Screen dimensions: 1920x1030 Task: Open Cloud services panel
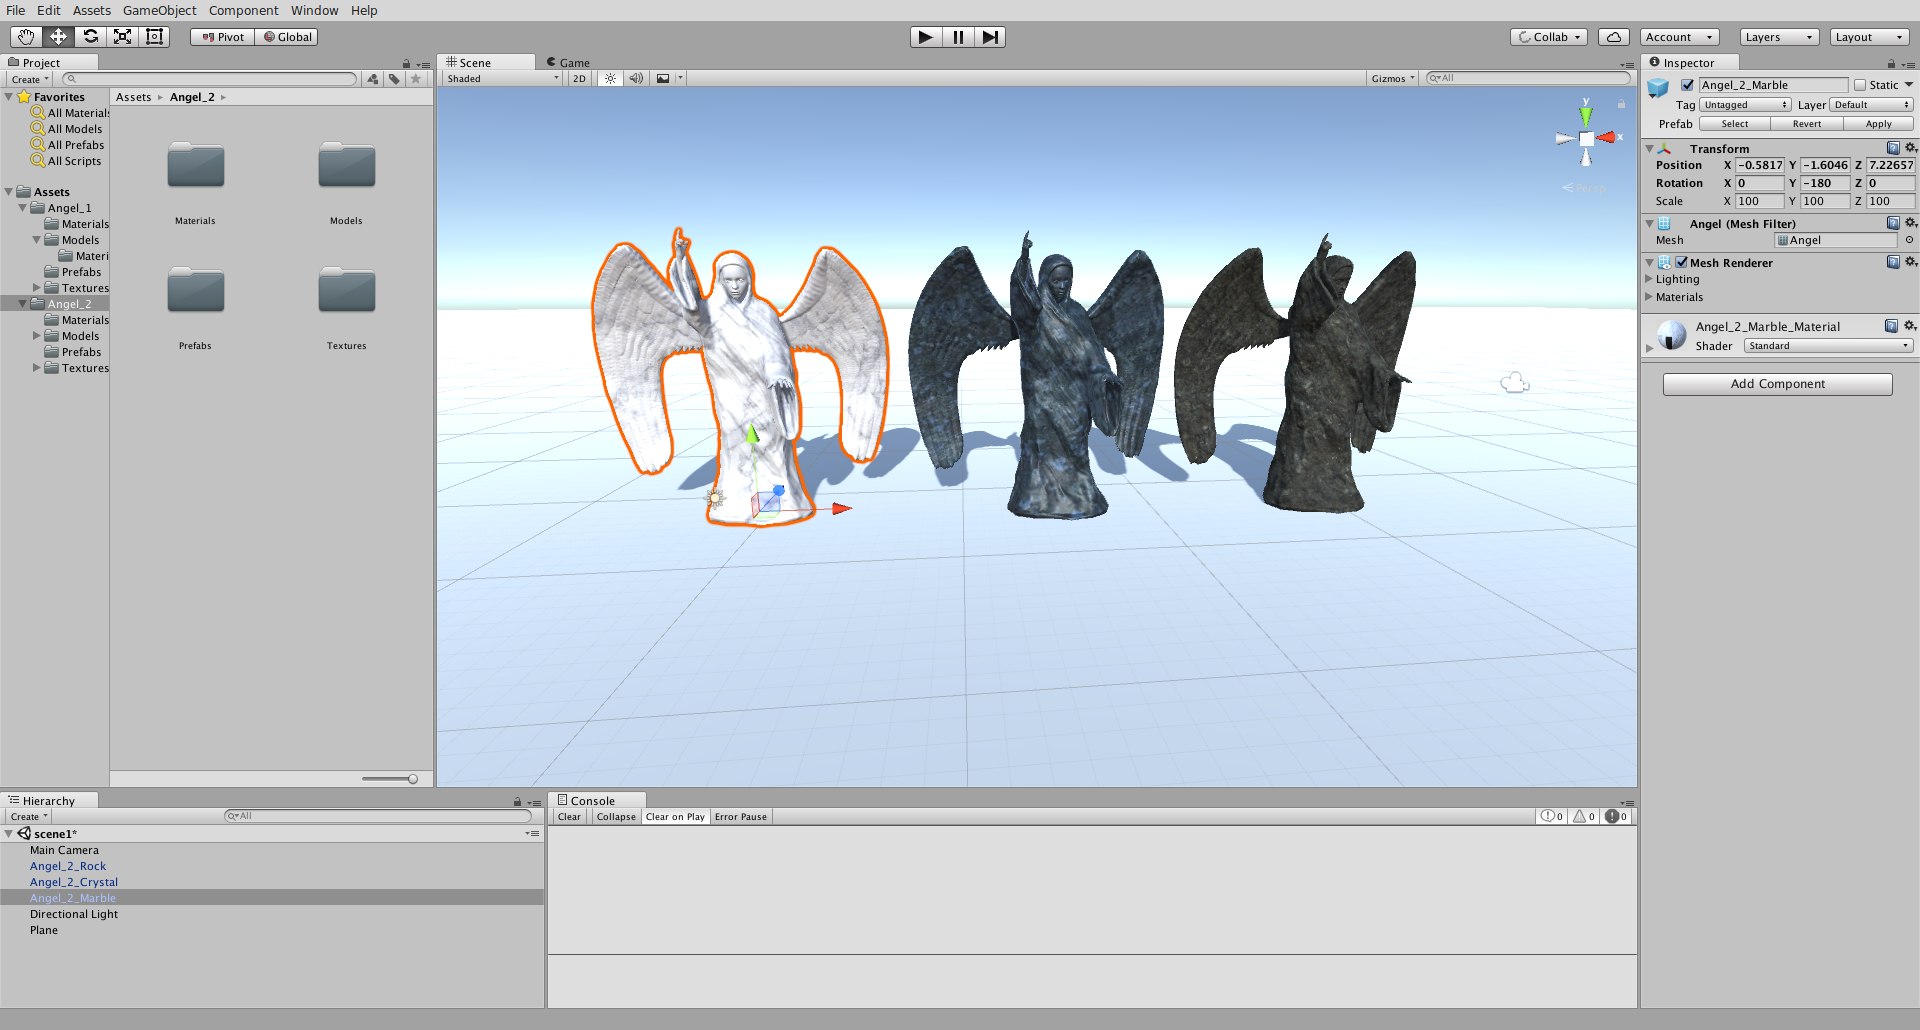[x=1614, y=37]
